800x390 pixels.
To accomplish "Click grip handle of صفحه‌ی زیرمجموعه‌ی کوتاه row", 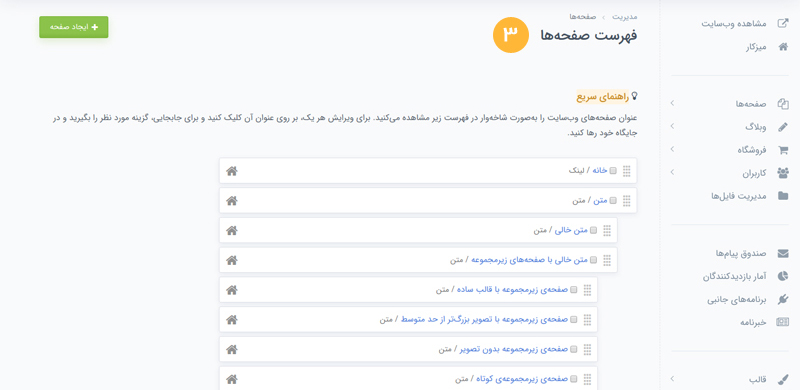I will tap(587, 379).
